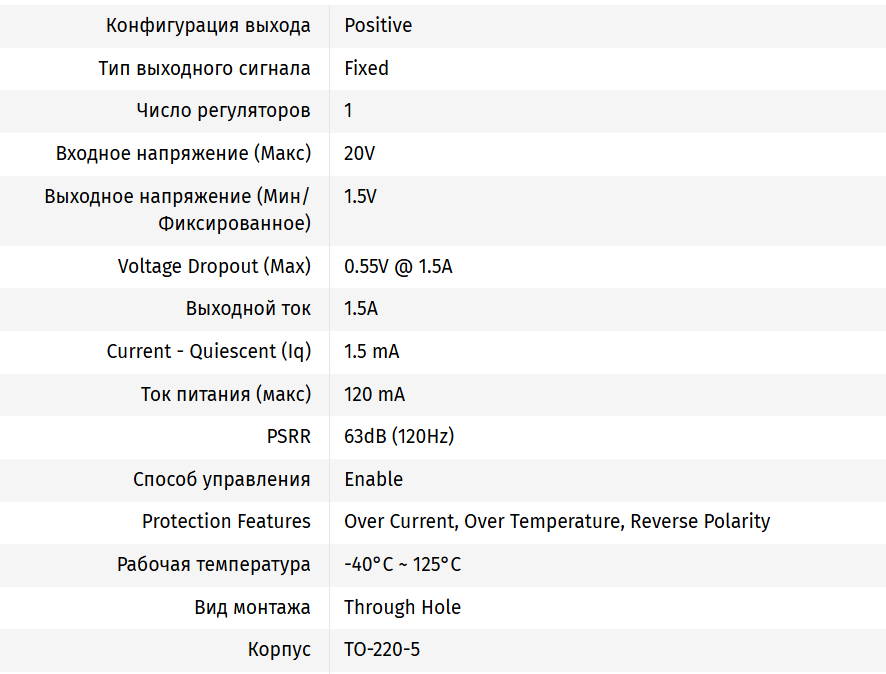The width and height of the screenshot is (886, 674).
Task: Select the "Positive" value text
Action: click(378, 26)
